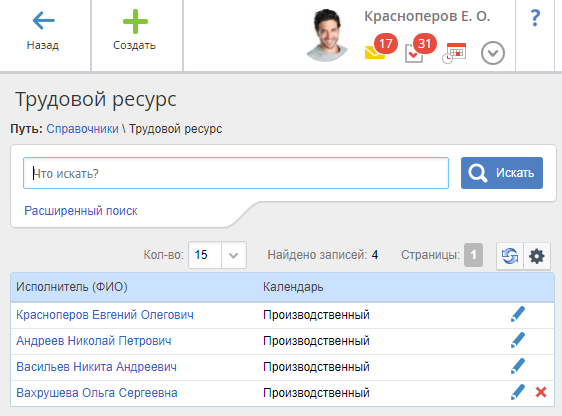Sort by Исполнитель (ФИО) column header

(72, 287)
